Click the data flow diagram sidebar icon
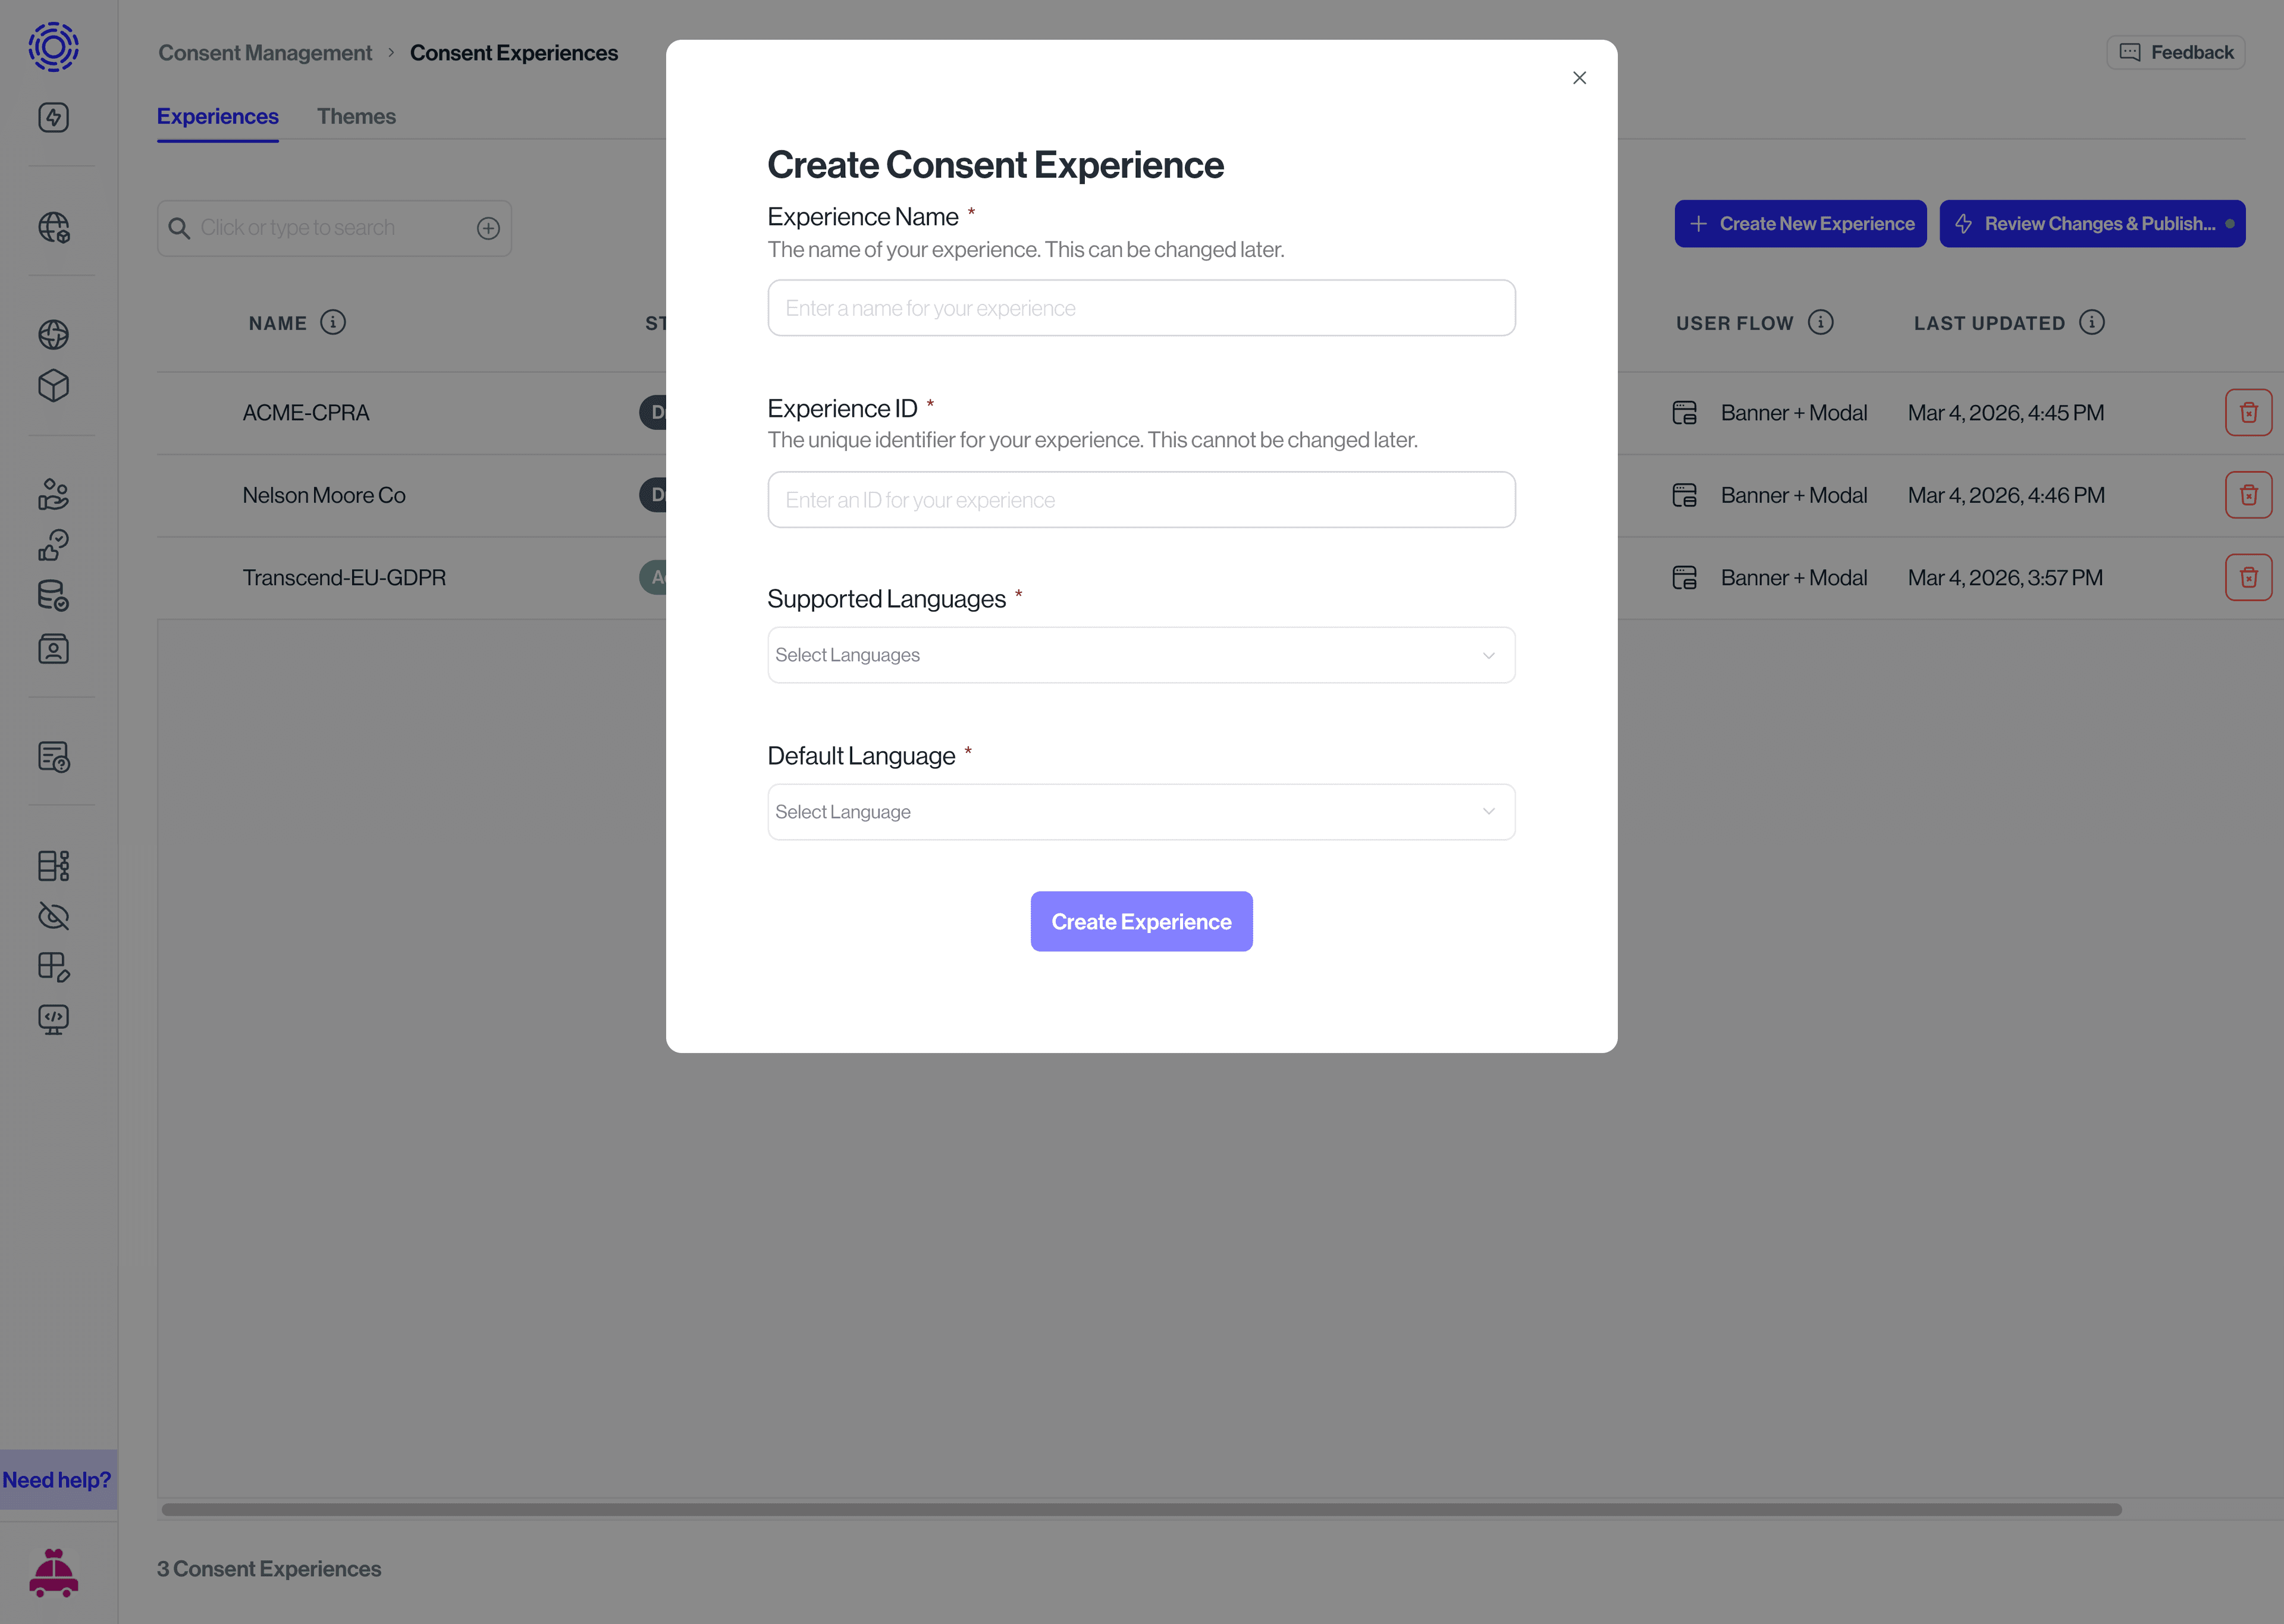 53,866
